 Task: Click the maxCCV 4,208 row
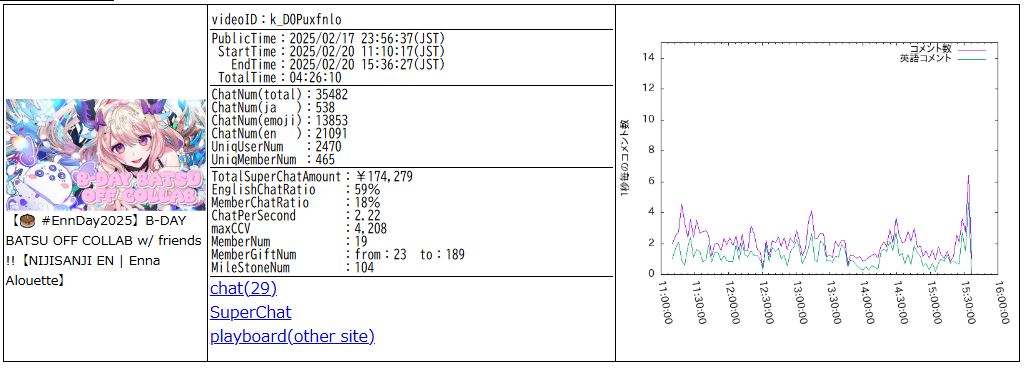(299, 229)
